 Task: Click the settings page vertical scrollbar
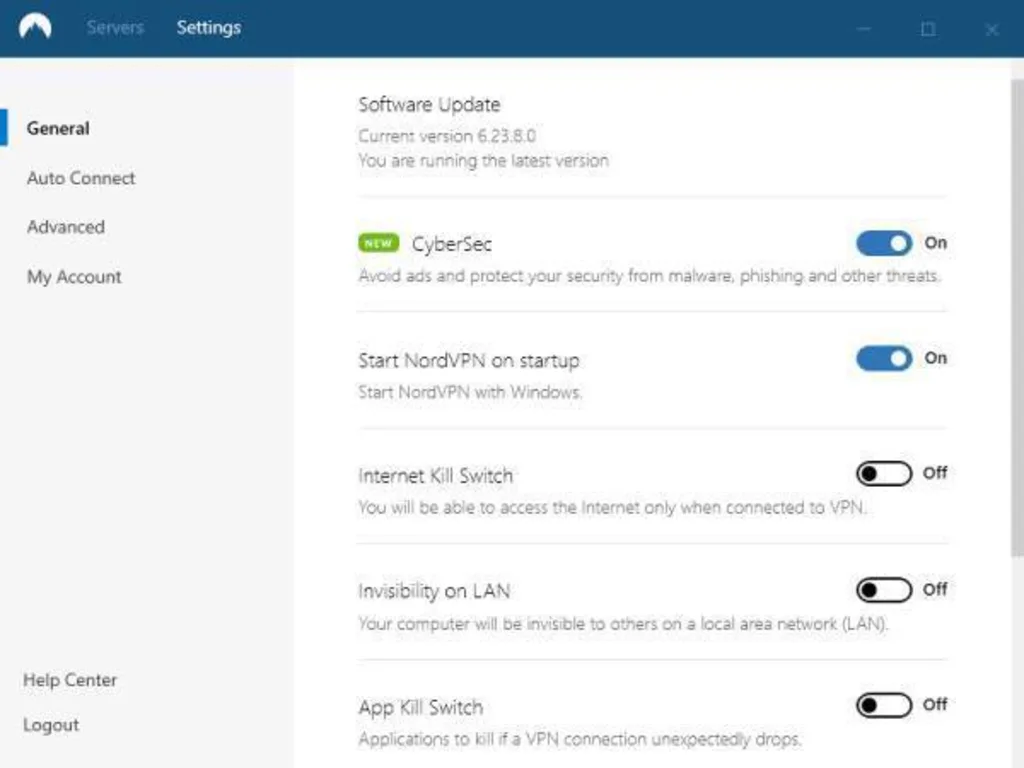(1018, 300)
